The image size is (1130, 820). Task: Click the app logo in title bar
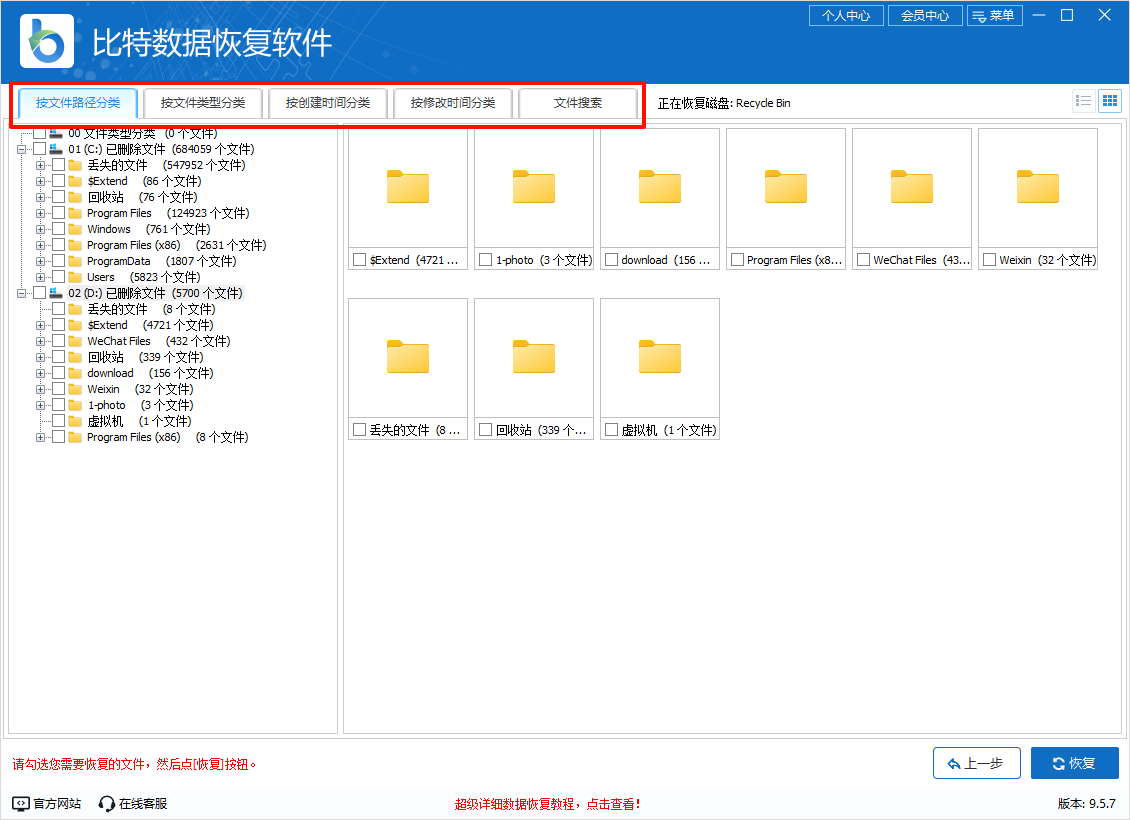click(x=45, y=42)
